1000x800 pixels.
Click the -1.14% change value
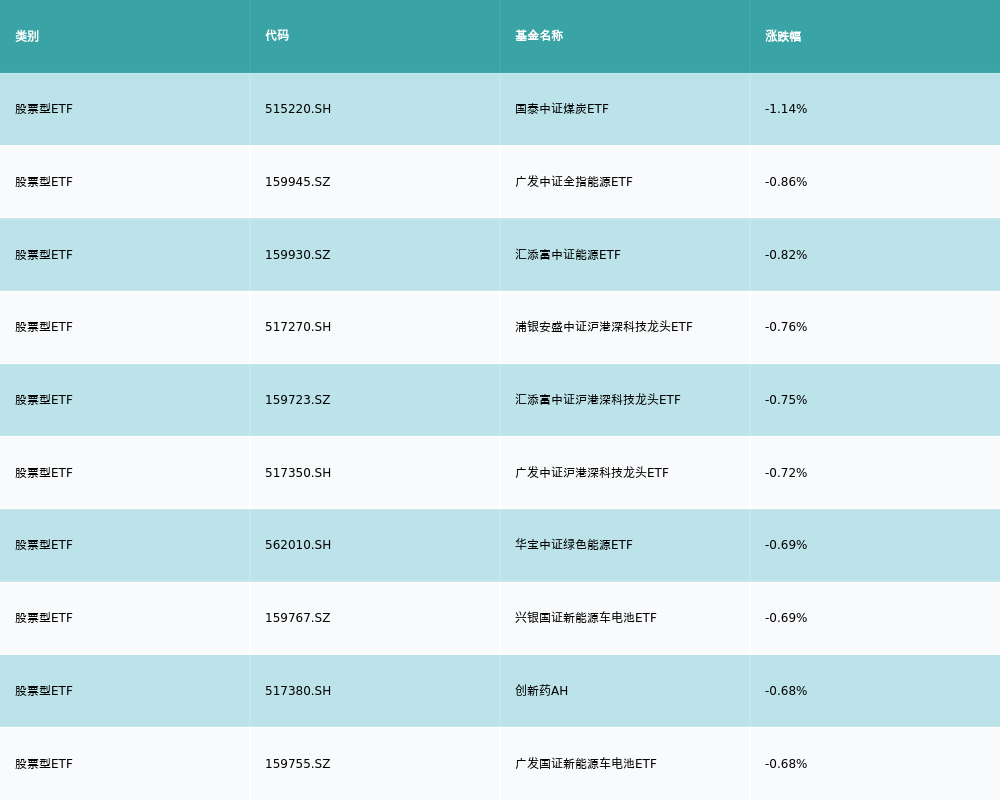pos(786,109)
